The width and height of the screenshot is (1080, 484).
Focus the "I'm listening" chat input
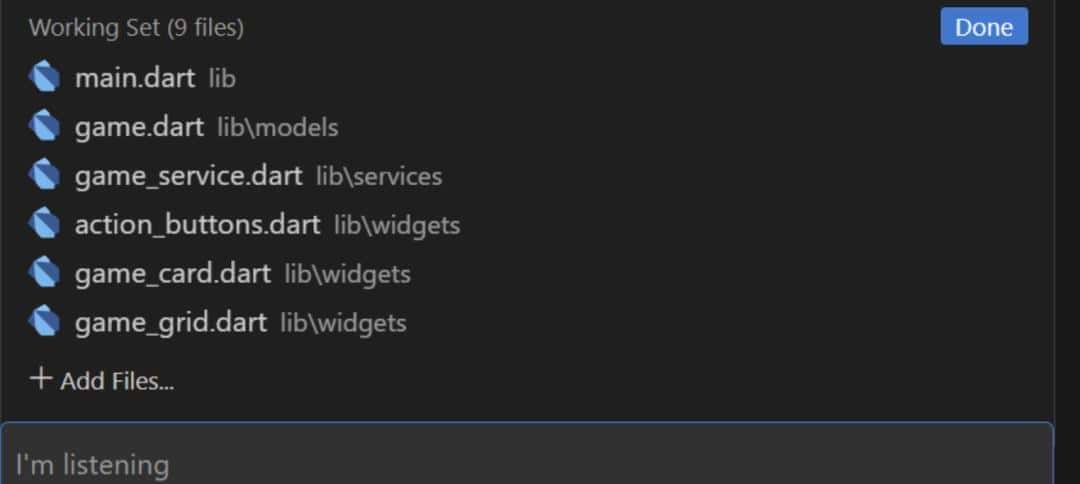(x=526, y=464)
